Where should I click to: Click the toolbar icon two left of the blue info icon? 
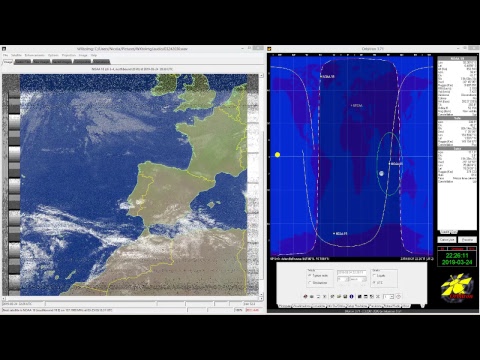point(339,296)
